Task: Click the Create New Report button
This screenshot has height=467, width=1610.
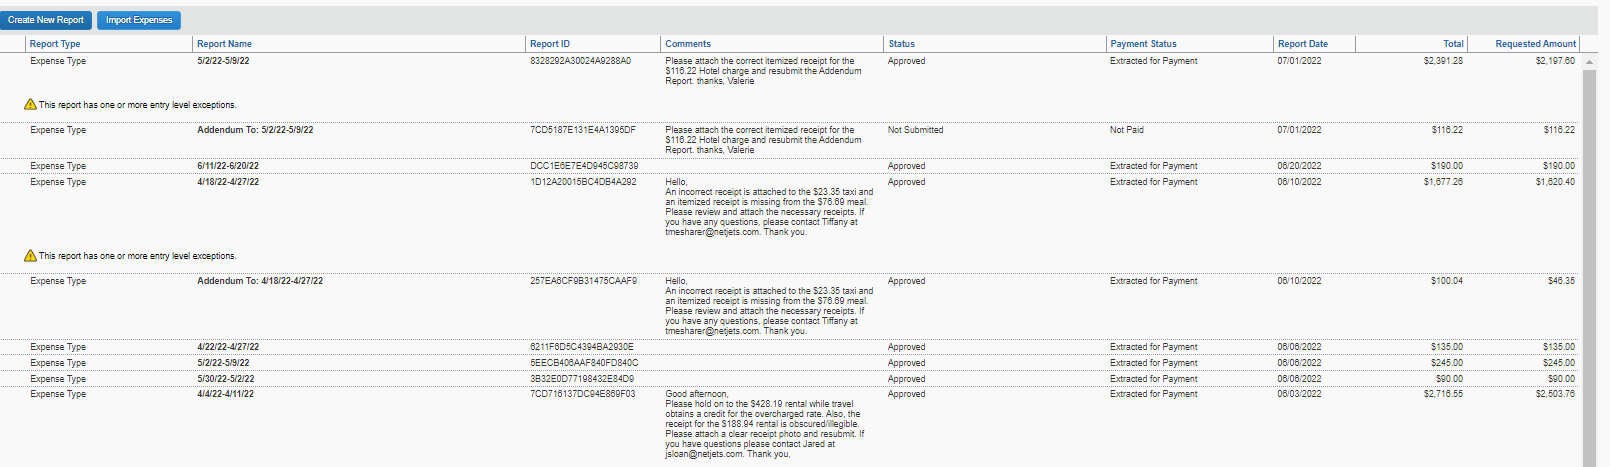Action: pos(46,20)
